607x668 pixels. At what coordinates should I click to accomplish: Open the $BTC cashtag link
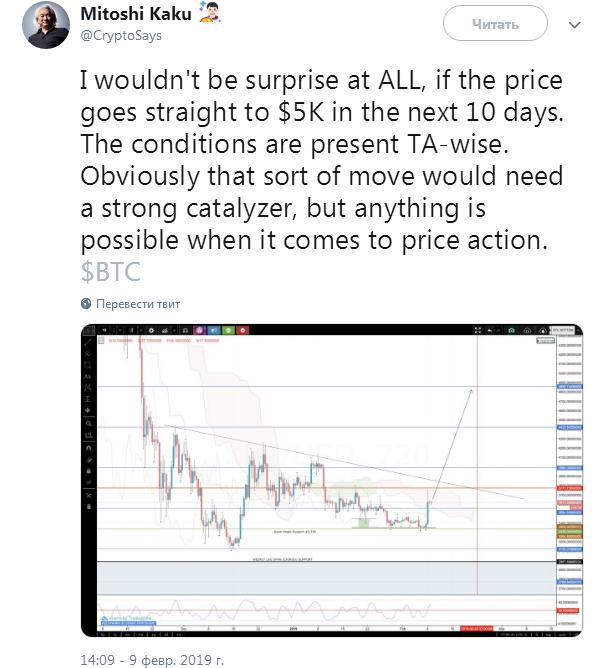(x=111, y=272)
